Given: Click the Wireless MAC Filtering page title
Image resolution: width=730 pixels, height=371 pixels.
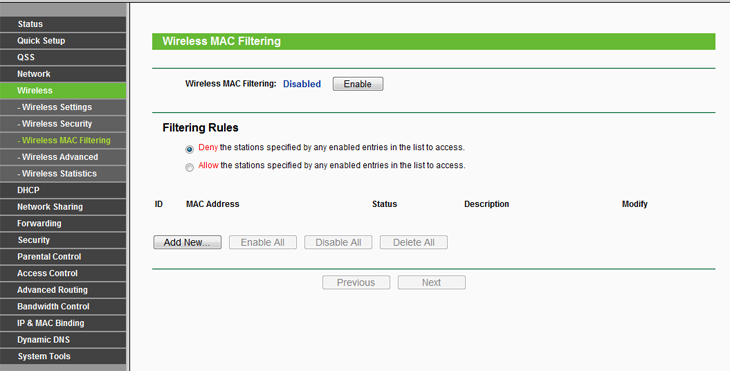Looking at the screenshot, I should [x=222, y=41].
